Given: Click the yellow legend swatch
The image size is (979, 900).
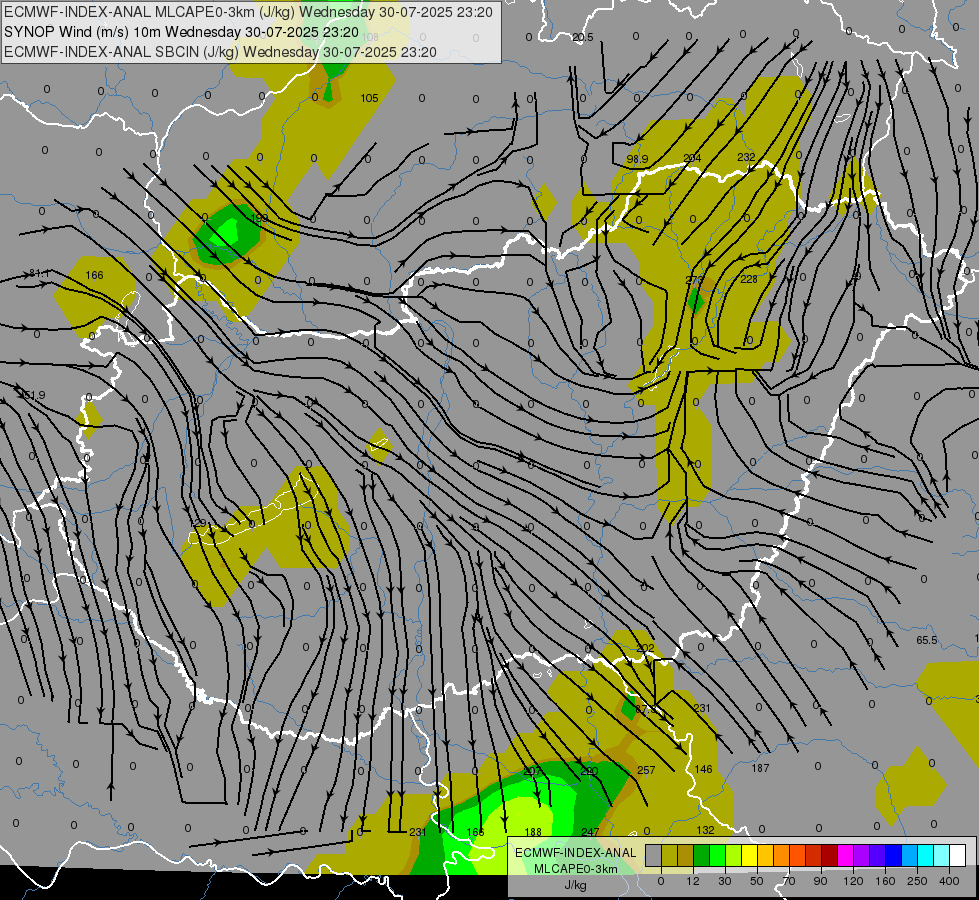Looking at the screenshot, I should [750, 856].
